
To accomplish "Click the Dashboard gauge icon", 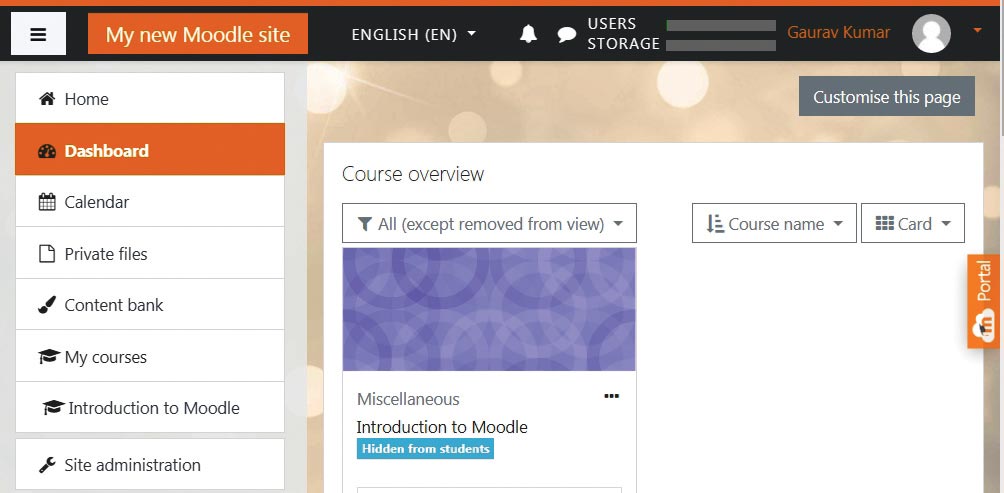I will click(47, 150).
